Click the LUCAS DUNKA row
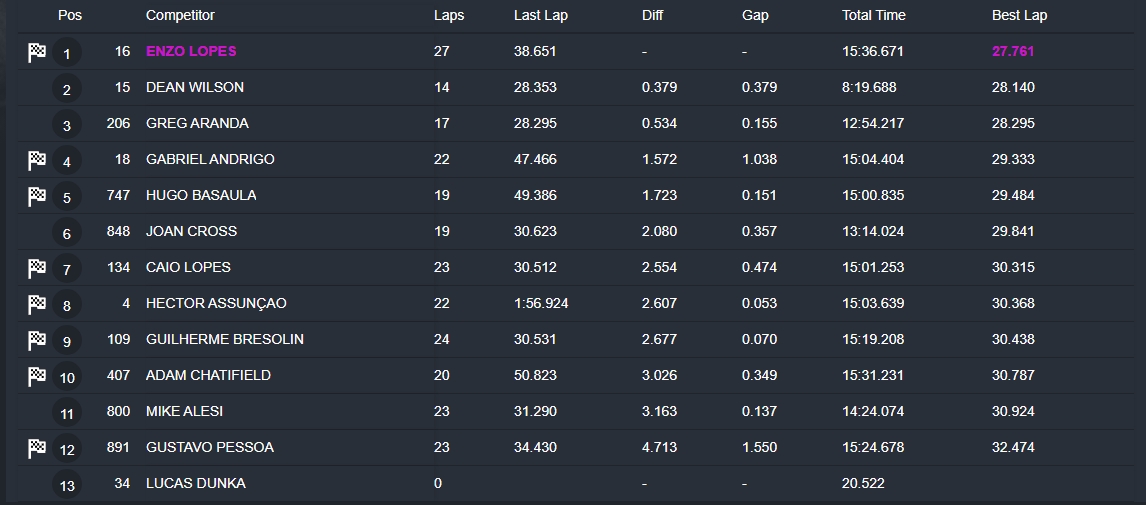 coord(576,483)
